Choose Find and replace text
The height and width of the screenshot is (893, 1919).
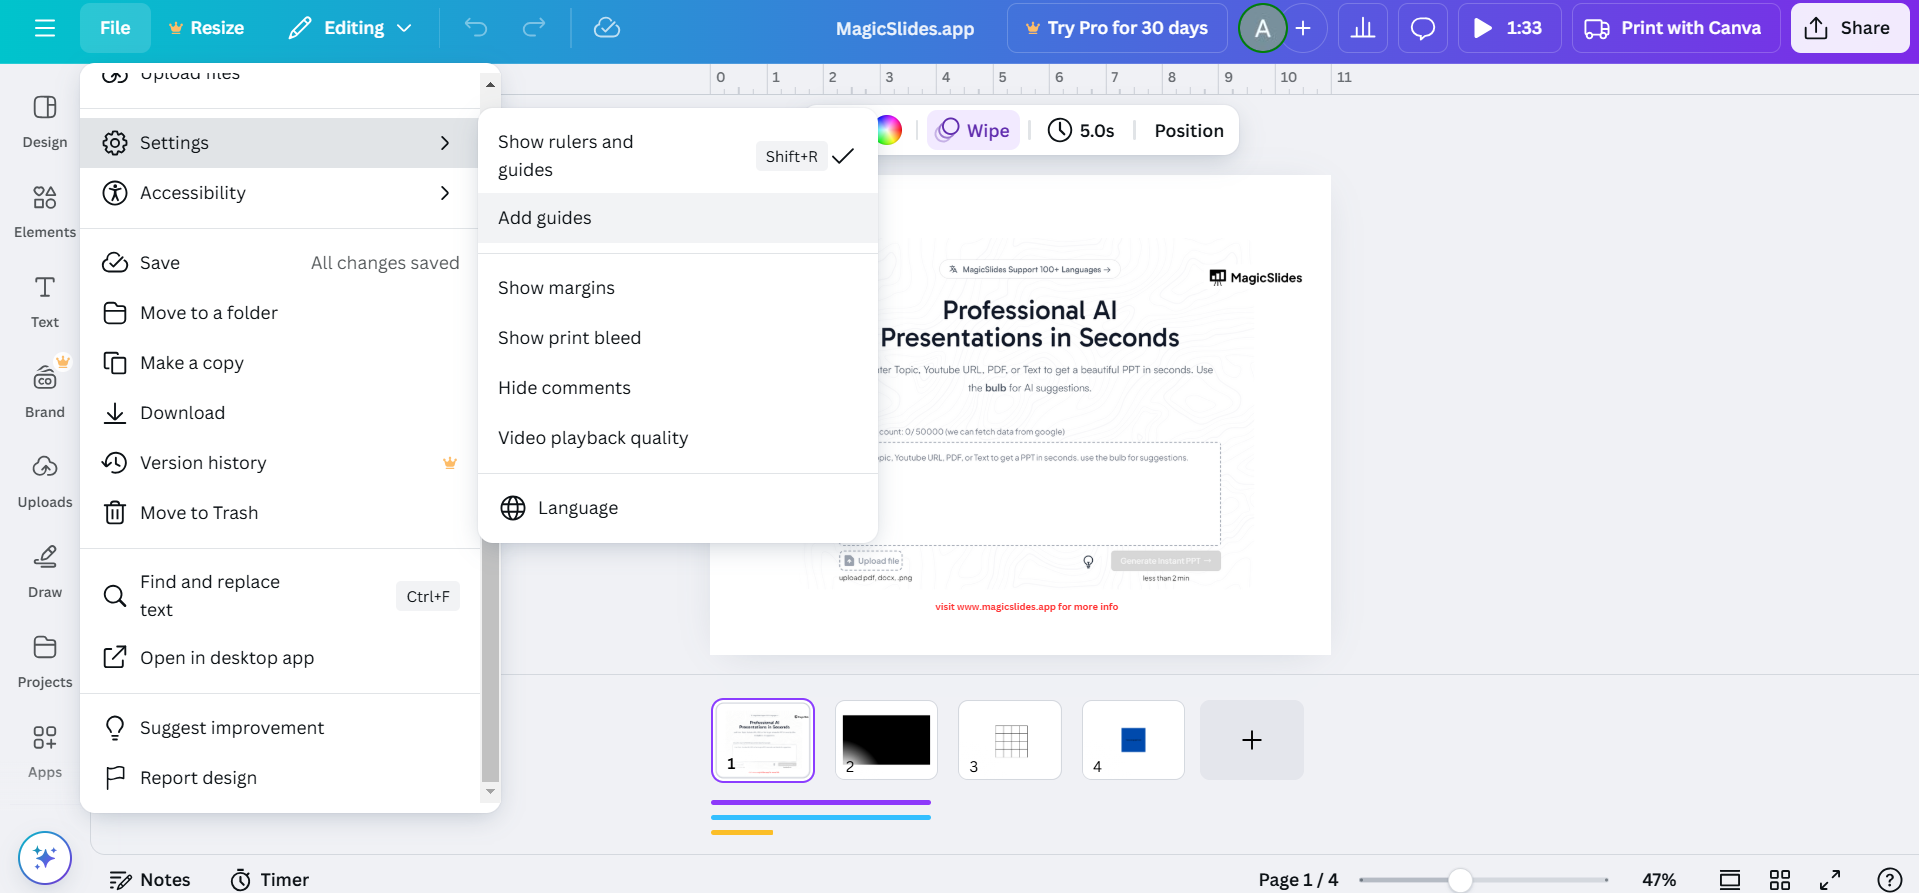280,596
